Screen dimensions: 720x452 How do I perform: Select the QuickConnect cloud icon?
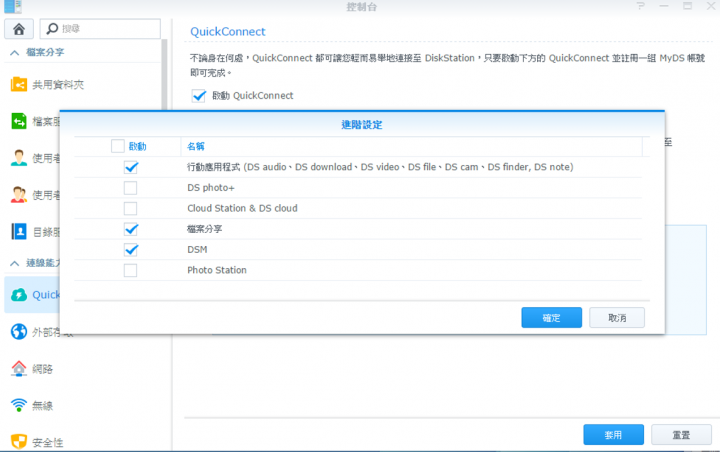[19, 294]
